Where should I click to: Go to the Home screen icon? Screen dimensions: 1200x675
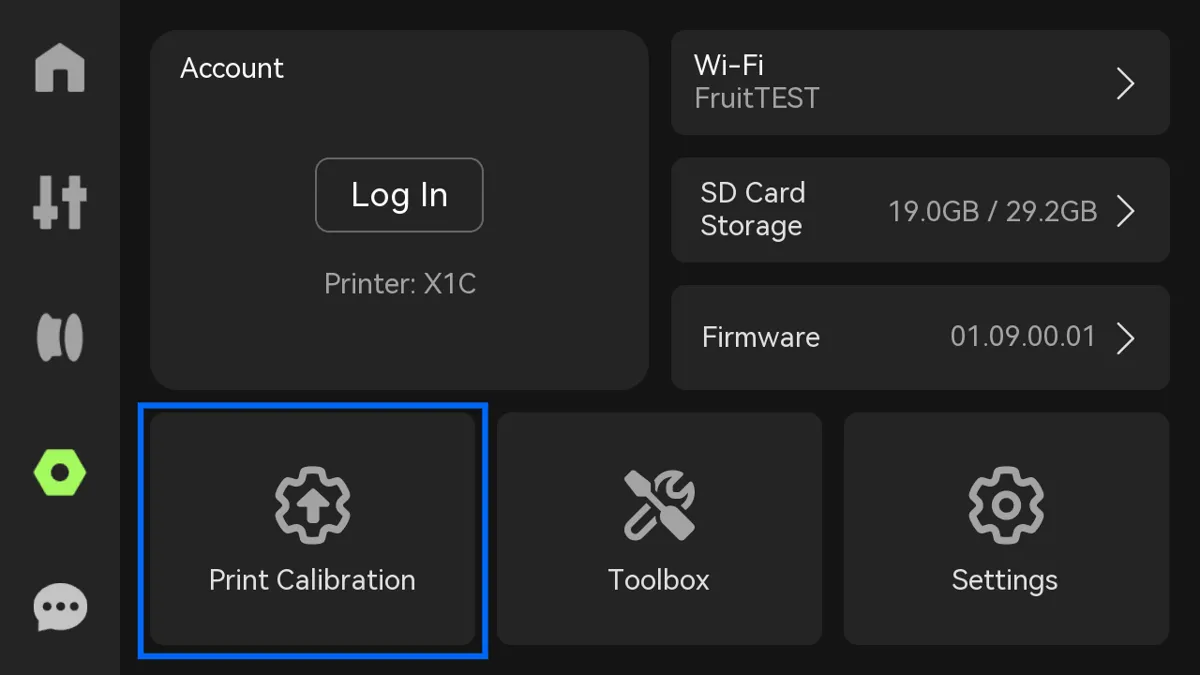(60, 67)
